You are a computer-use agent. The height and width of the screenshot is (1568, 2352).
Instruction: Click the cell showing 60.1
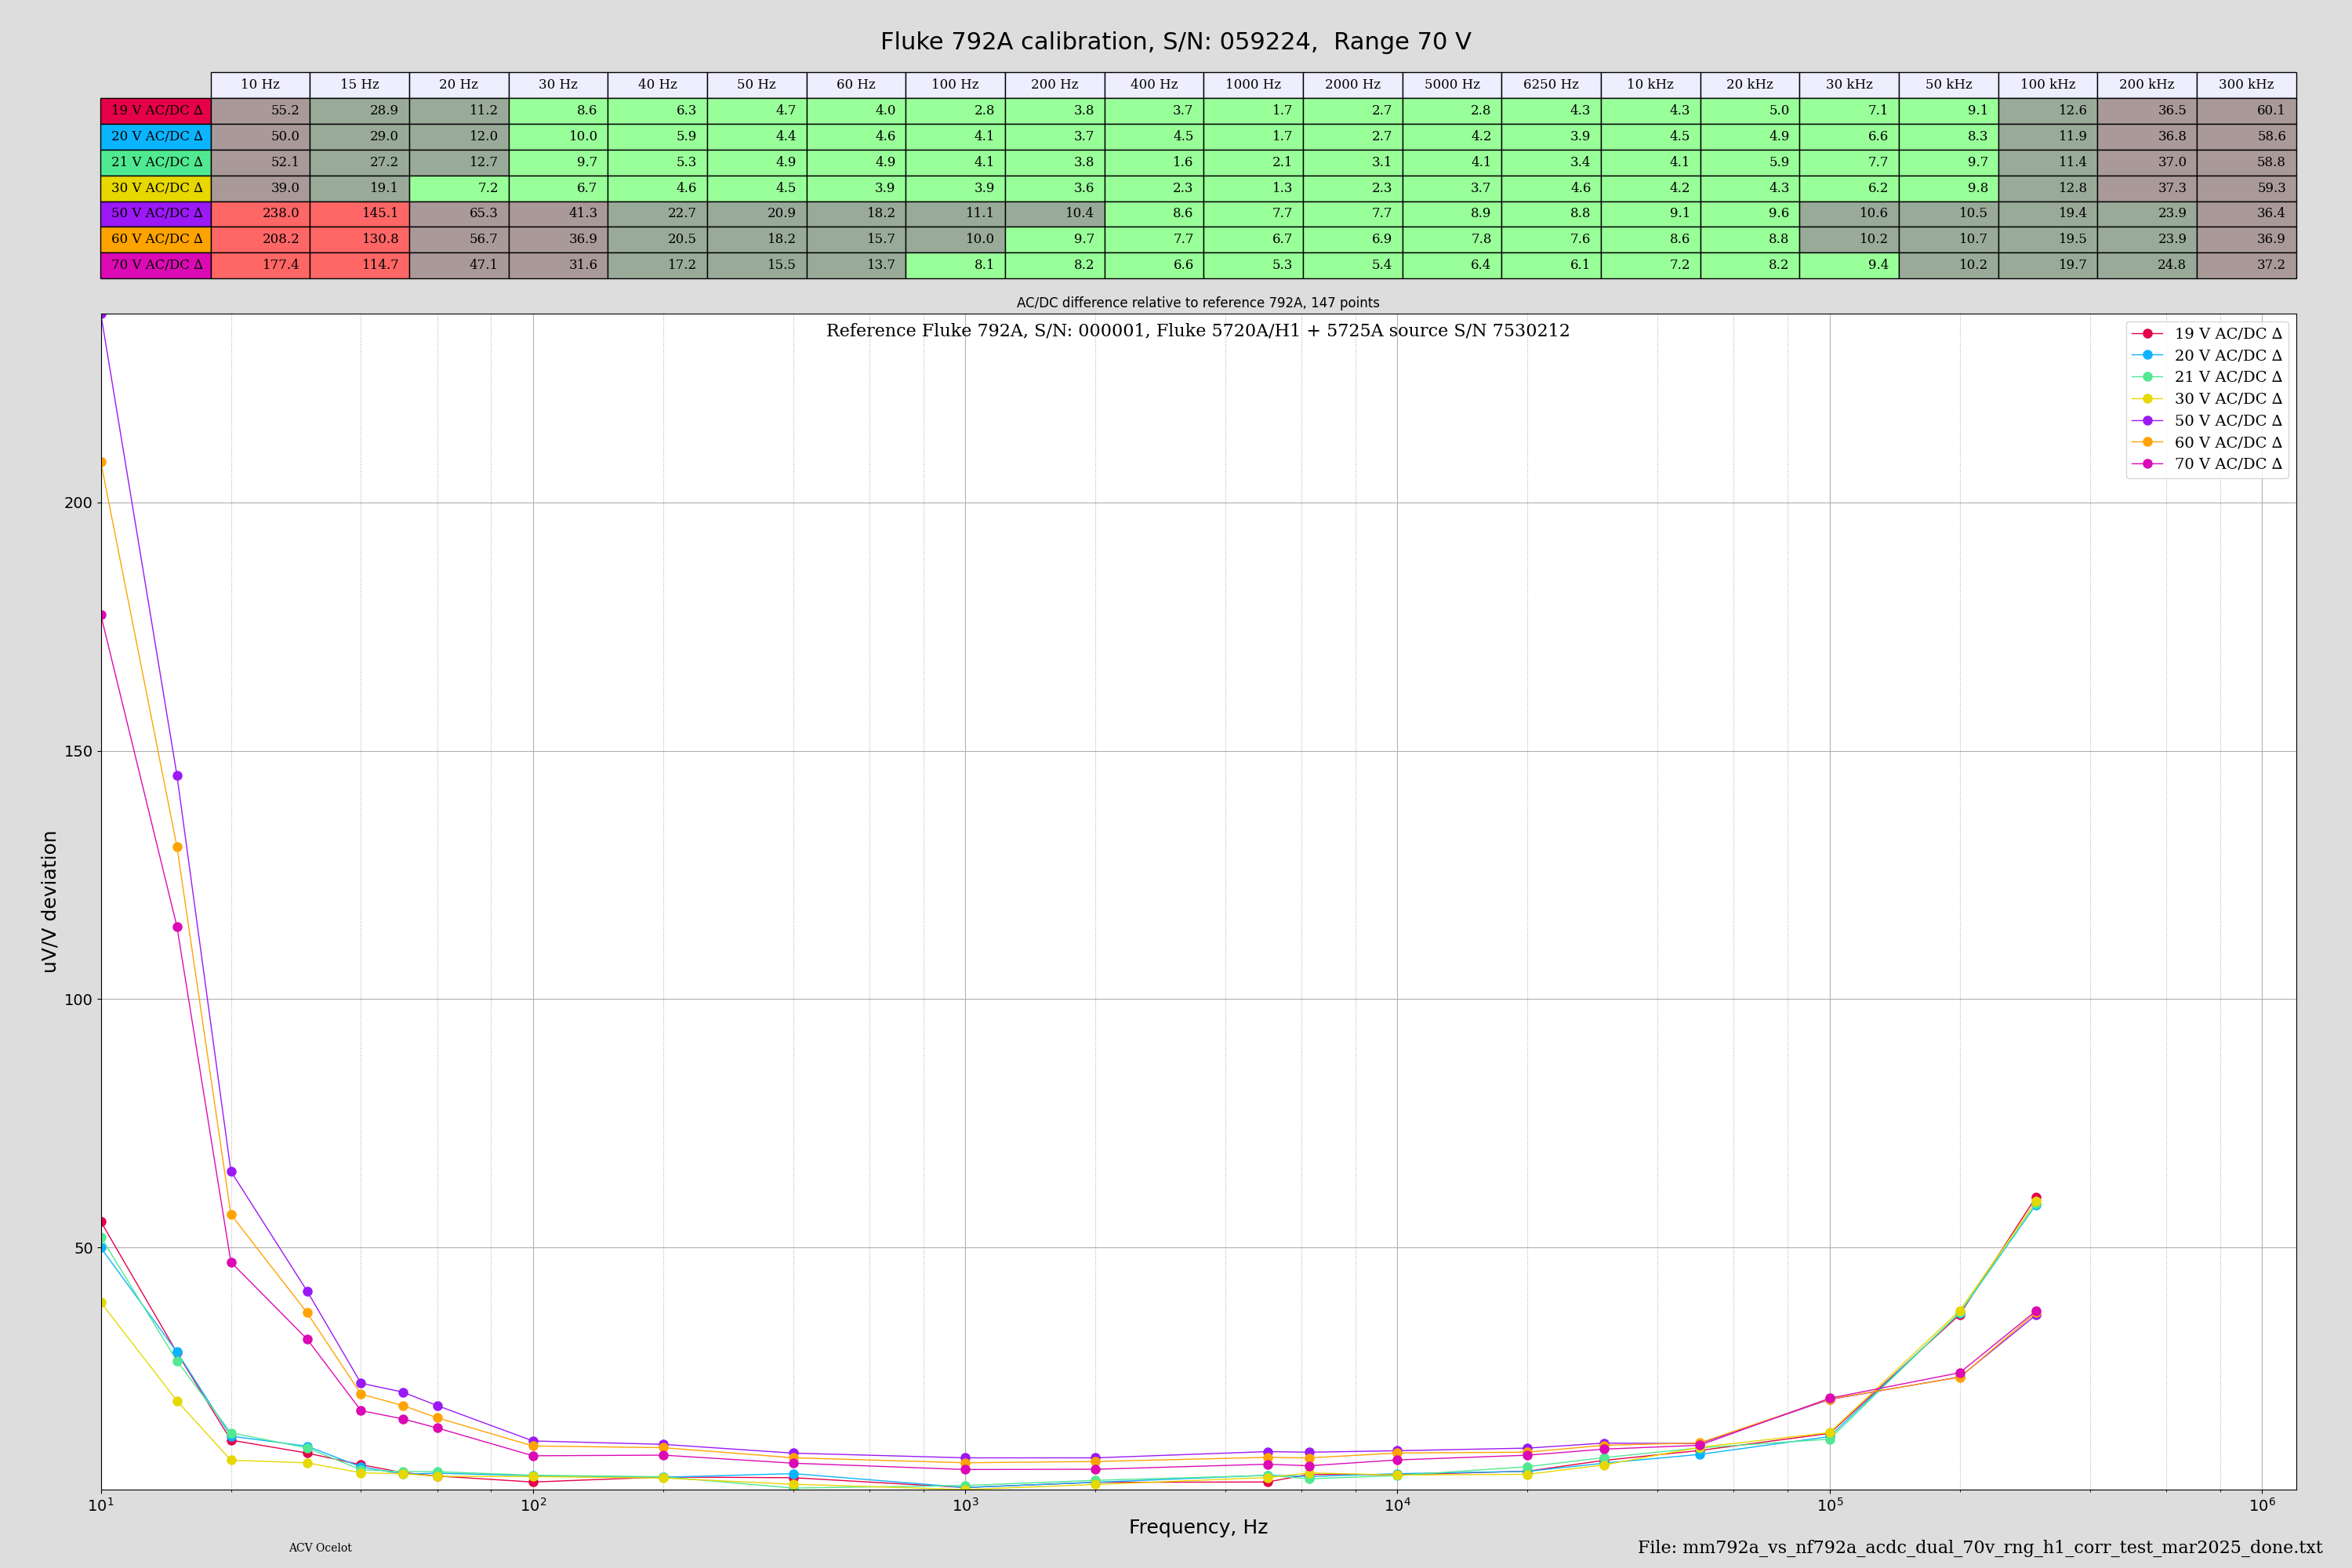pyautogui.click(x=2246, y=111)
